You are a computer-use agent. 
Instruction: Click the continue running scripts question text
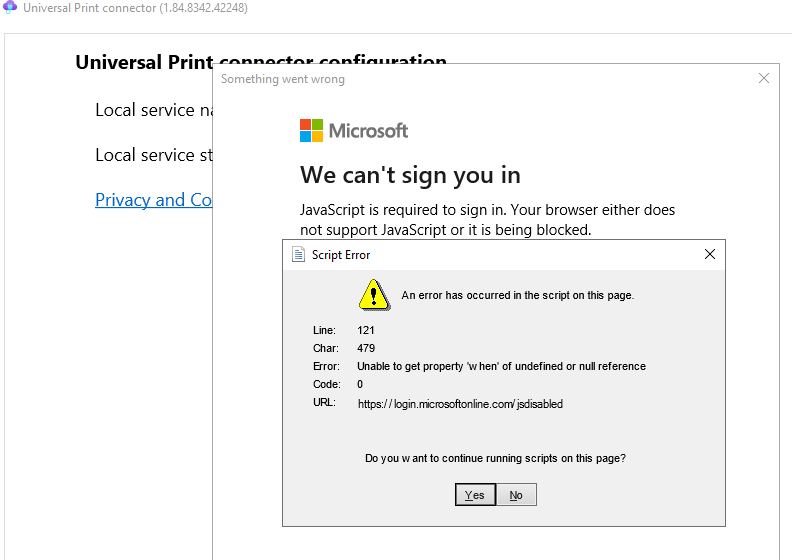click(495, 458)
